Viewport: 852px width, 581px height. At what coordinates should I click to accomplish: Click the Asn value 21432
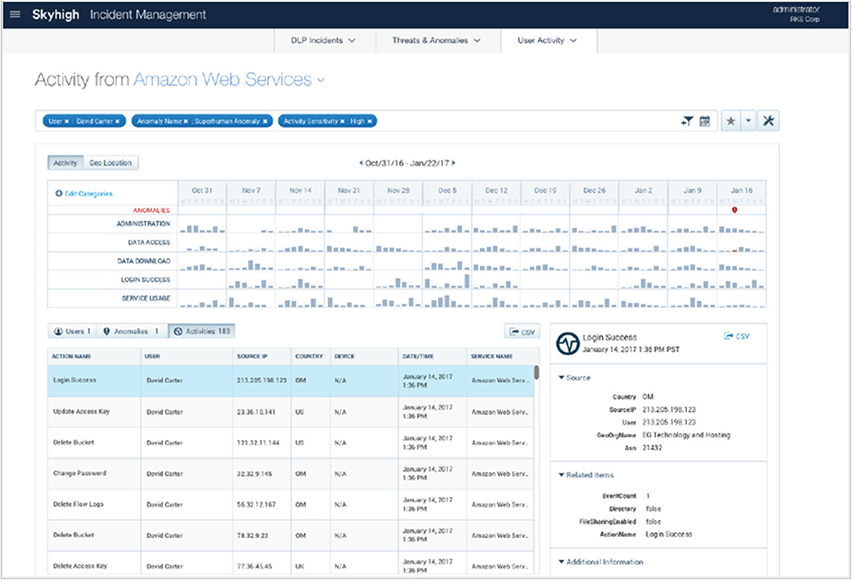tap(652, 448)
